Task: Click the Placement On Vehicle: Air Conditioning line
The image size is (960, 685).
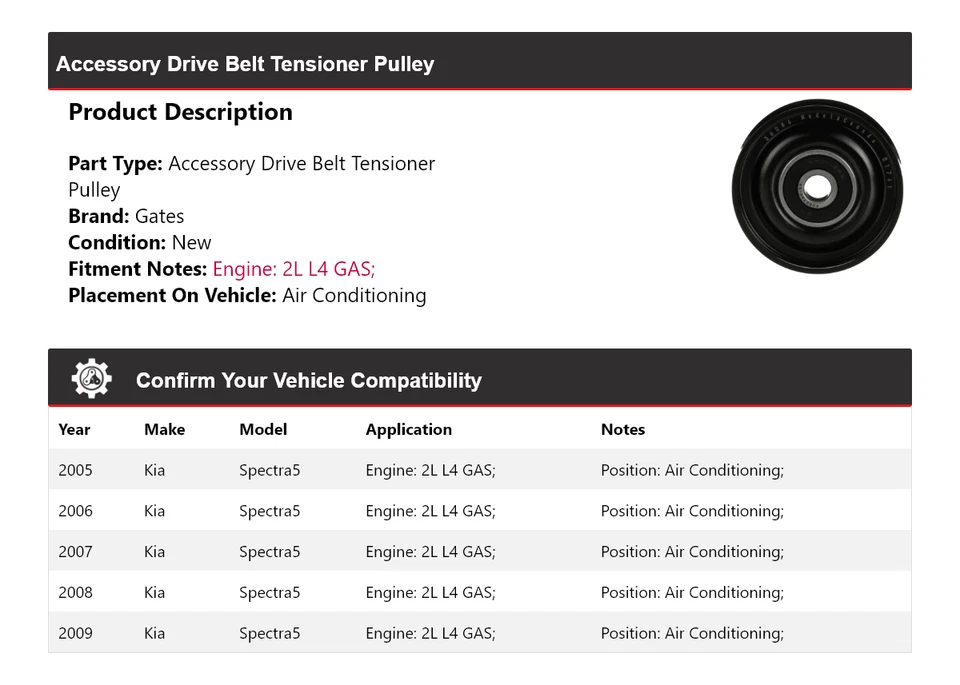Action: coord(247,295)
